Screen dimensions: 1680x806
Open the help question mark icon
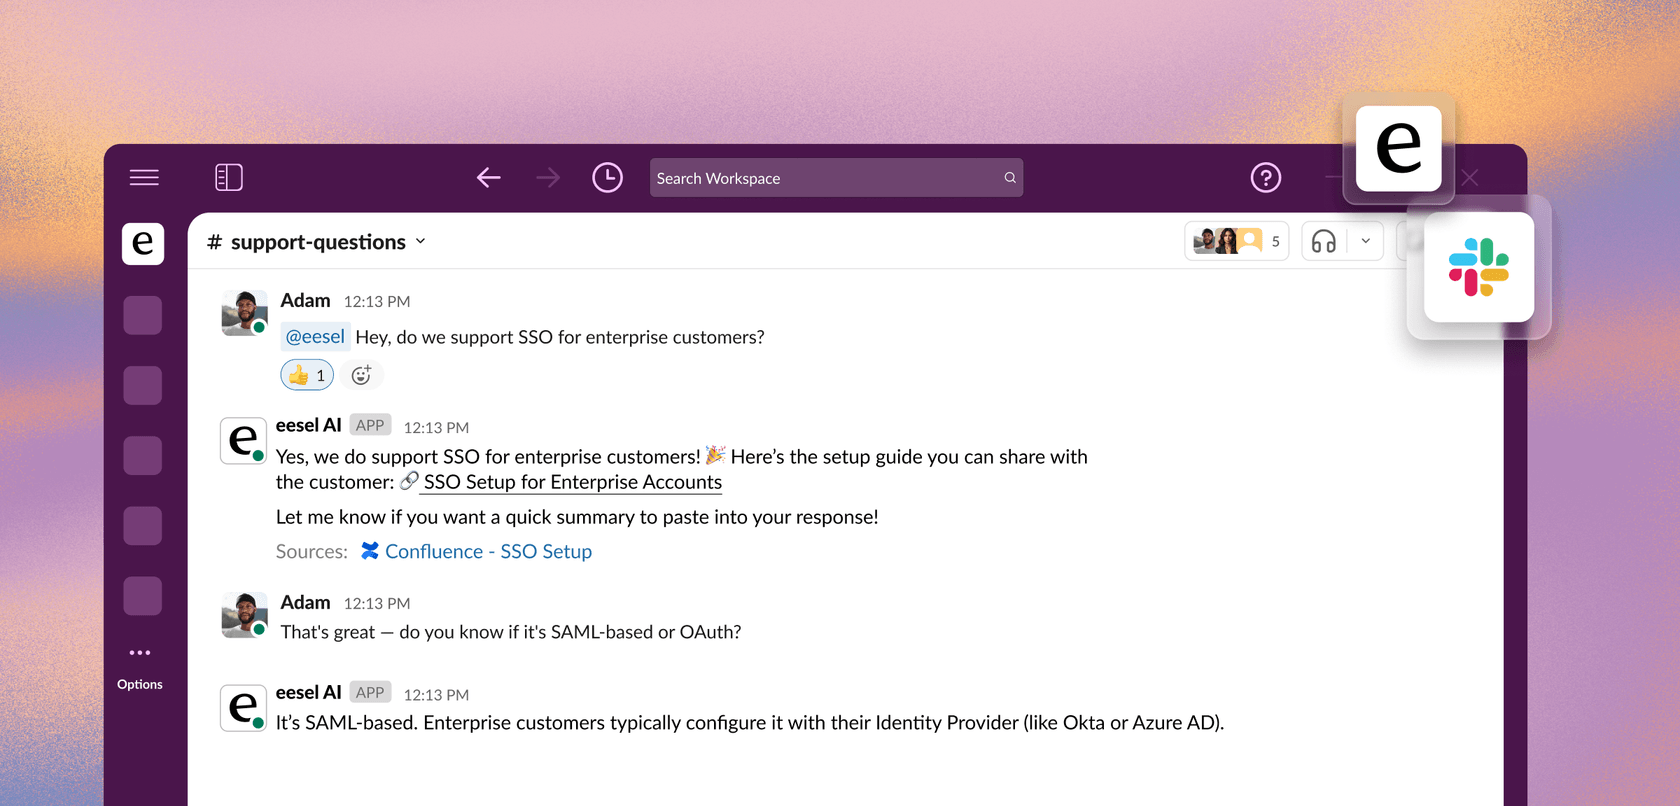1265,178
